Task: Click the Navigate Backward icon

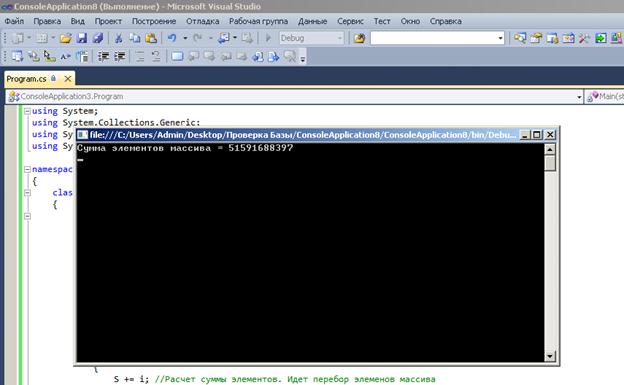Action: pos(224,38)
